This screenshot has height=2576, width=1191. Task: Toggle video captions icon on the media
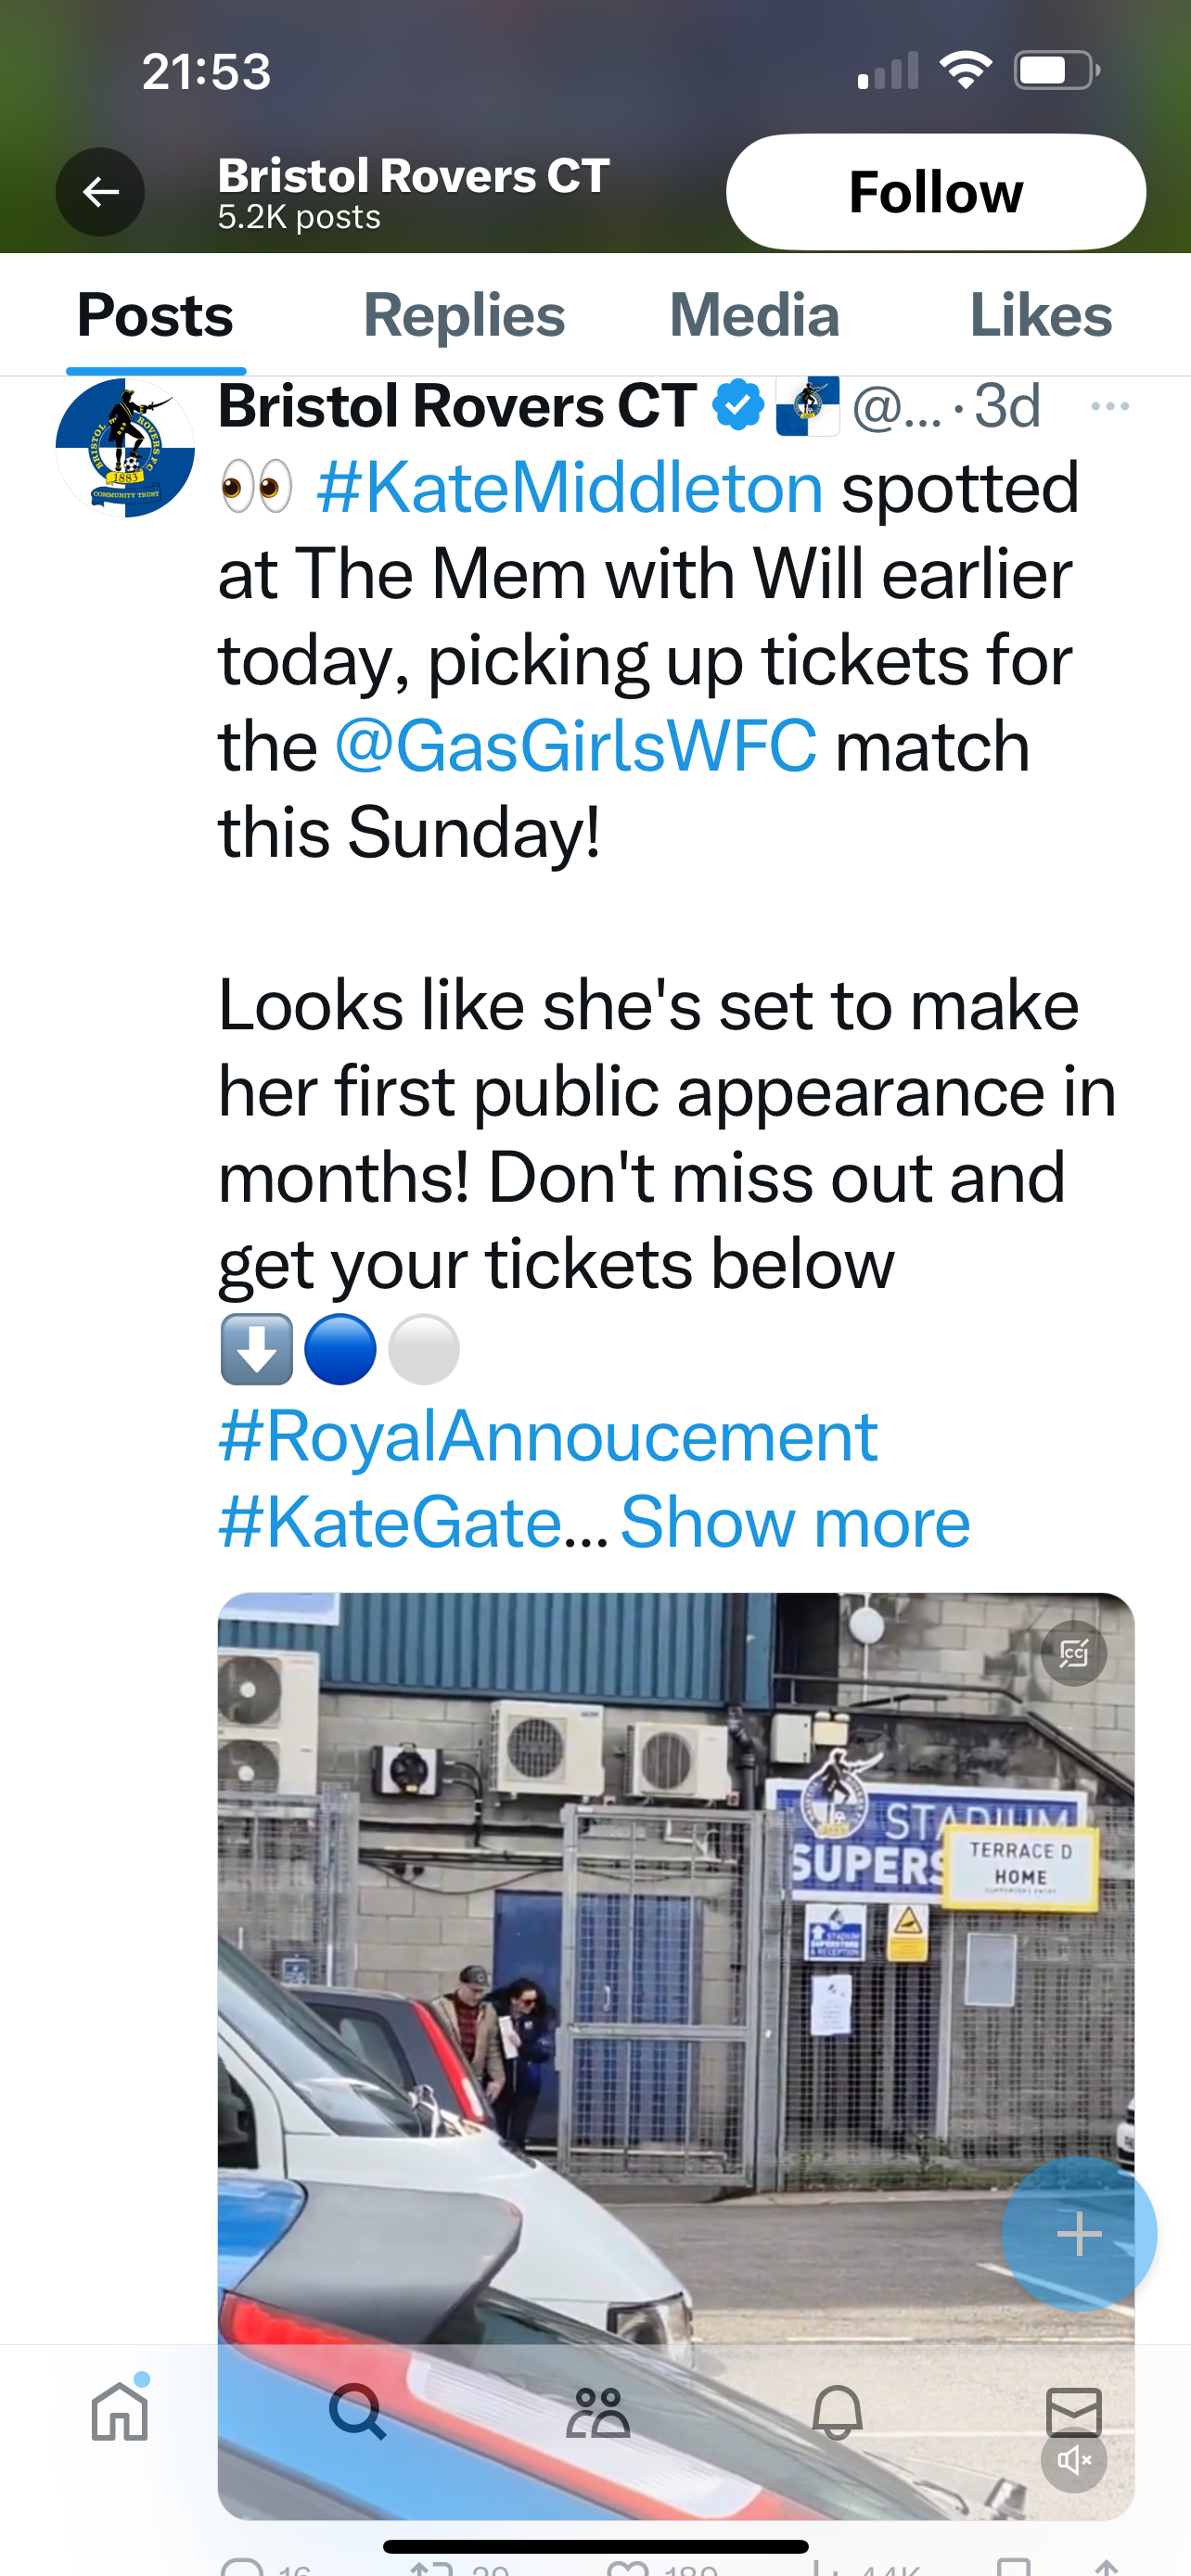tap(1073, 1653)
